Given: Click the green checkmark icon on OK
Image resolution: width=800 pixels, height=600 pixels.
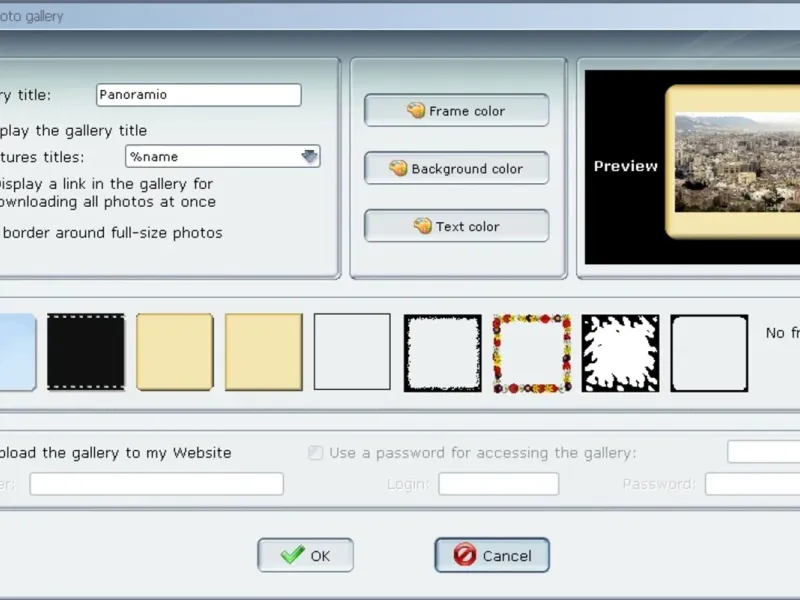Looking at the screenshot, I should click(293, 554).
